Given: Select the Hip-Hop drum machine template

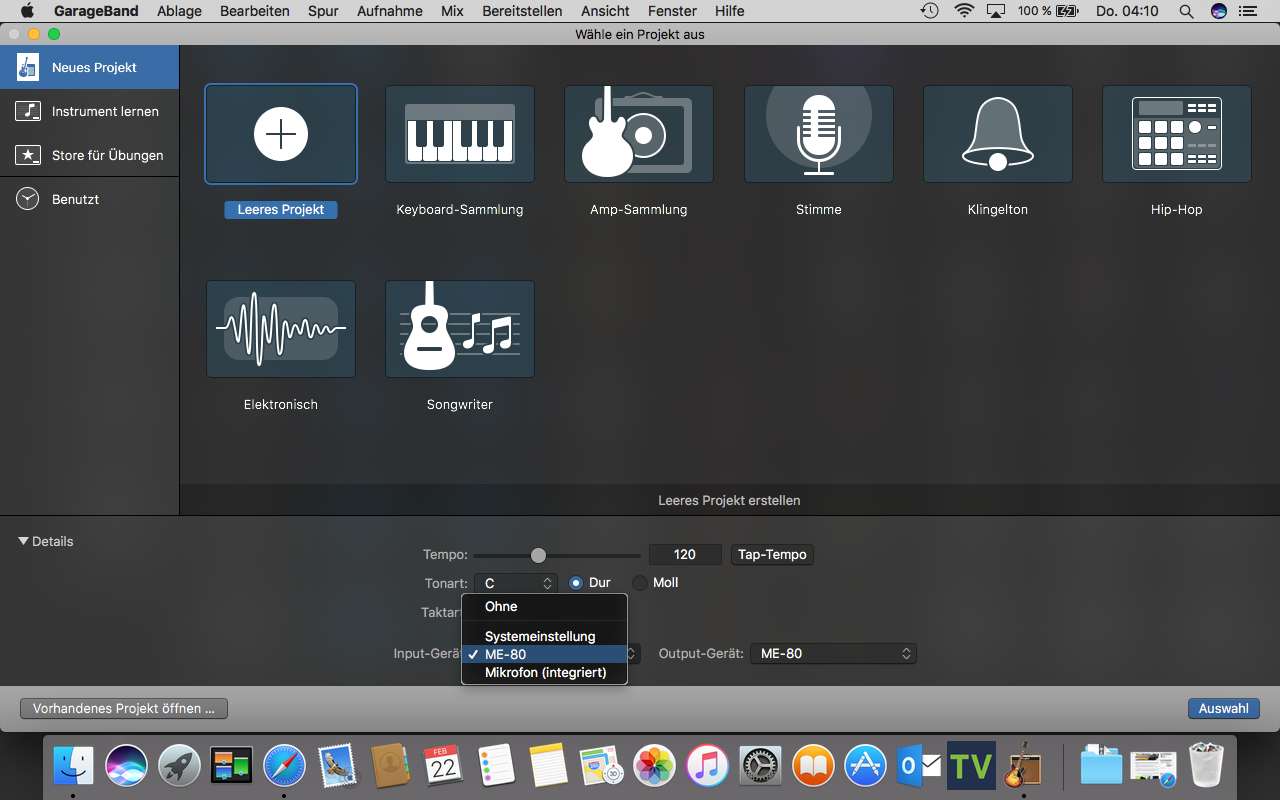Looking at the screenshot, I should [x=1177, y=134].
